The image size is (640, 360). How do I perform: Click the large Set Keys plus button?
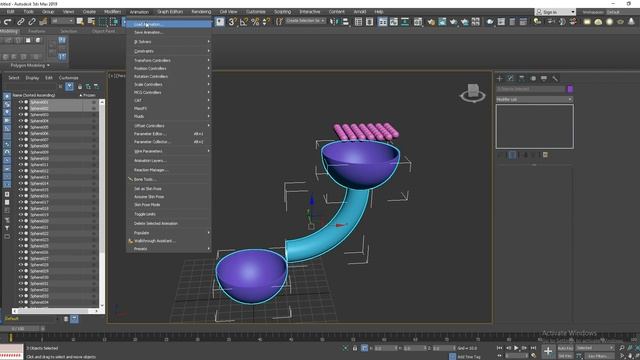[x=548, y=351]
